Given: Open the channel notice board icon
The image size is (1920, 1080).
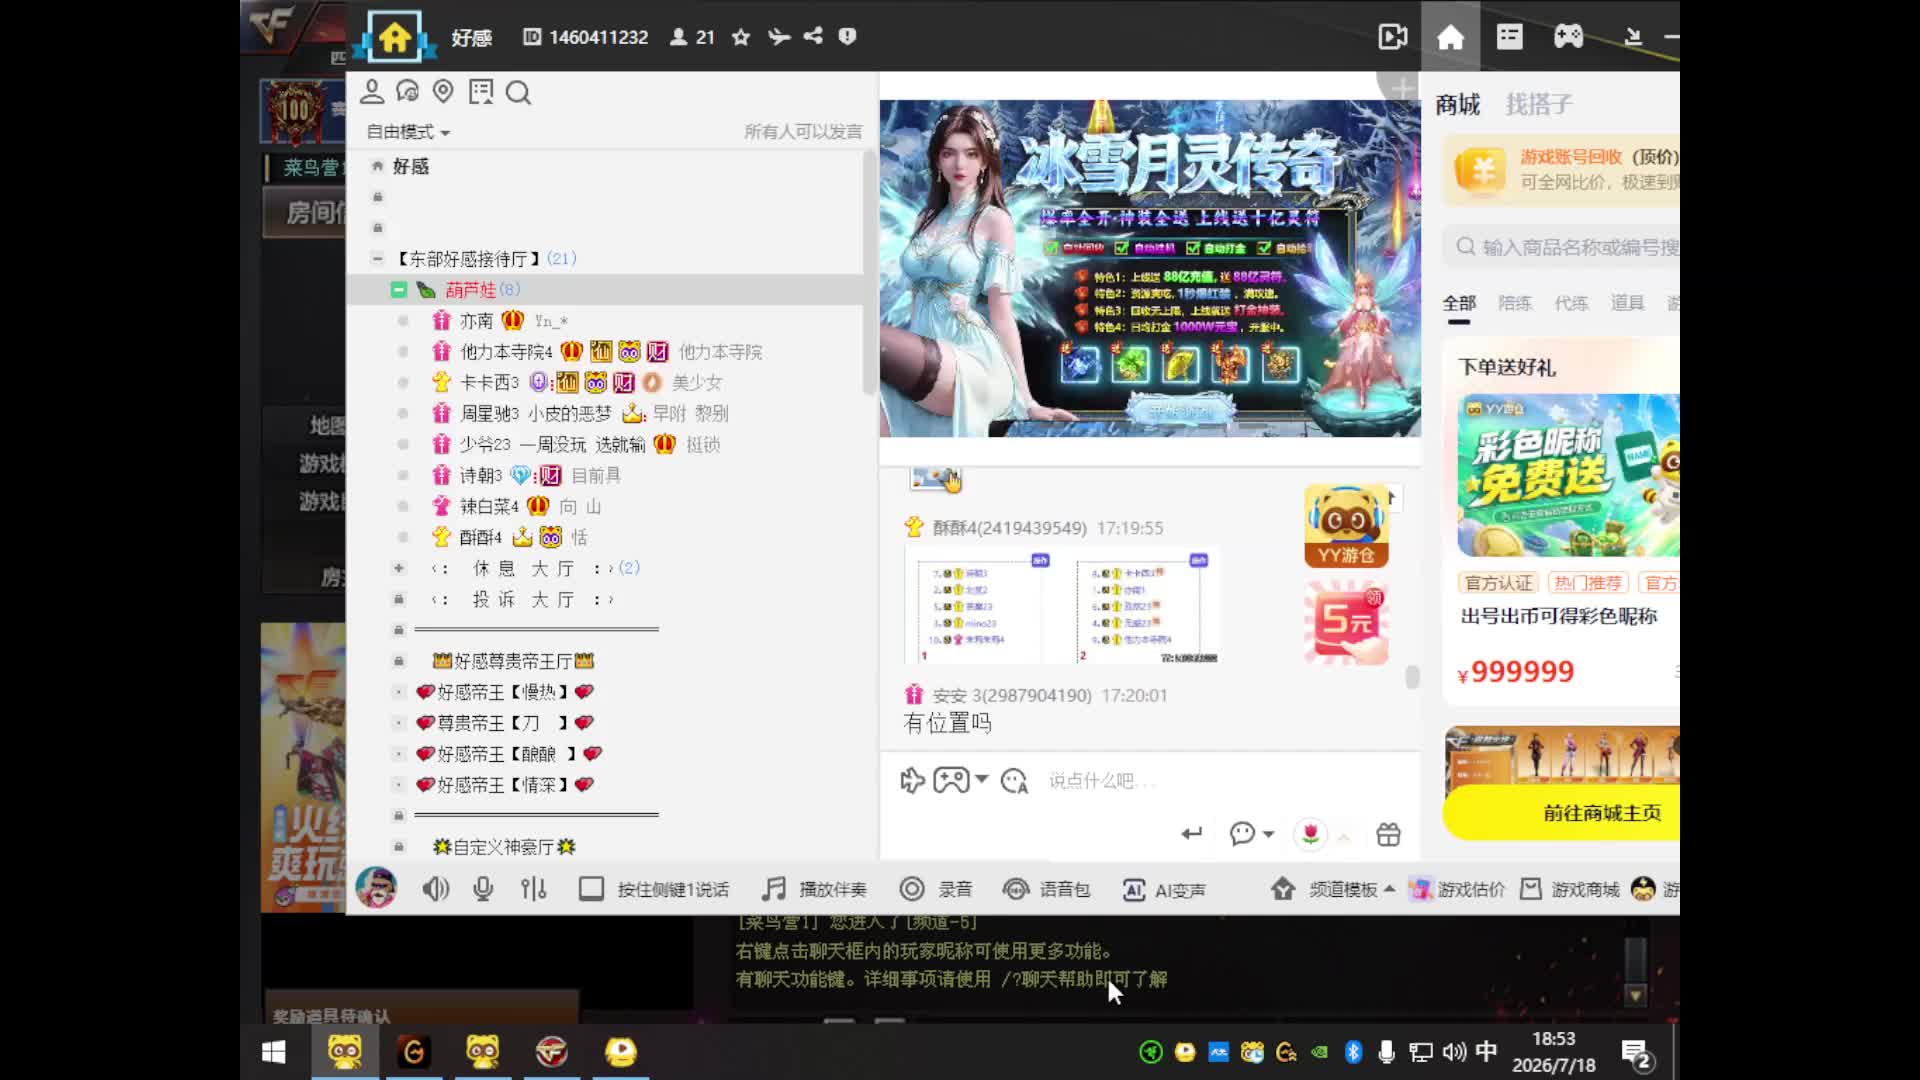Looking at the screenshot, I should click(481, 92).
